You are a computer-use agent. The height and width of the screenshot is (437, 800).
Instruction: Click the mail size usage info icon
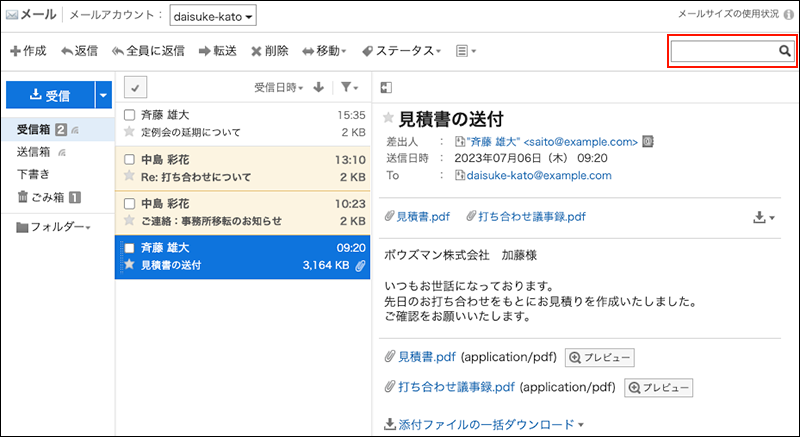tap(789, 15)
